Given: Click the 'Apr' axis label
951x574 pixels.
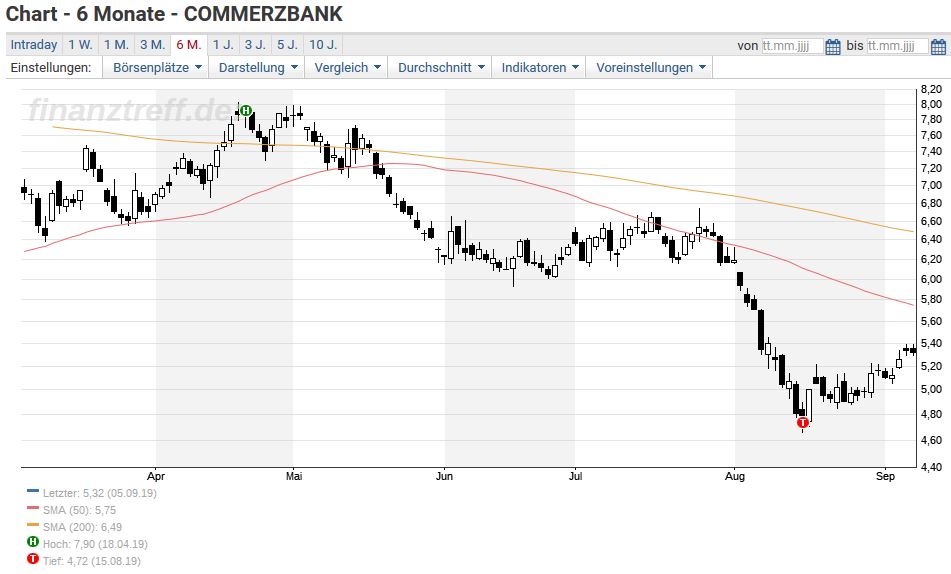Looking at the screenshot, I should pos(156,476).
